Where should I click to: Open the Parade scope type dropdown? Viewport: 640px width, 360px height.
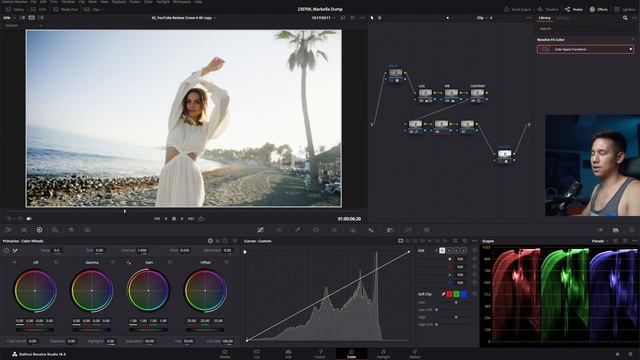(x=600, y=241)
